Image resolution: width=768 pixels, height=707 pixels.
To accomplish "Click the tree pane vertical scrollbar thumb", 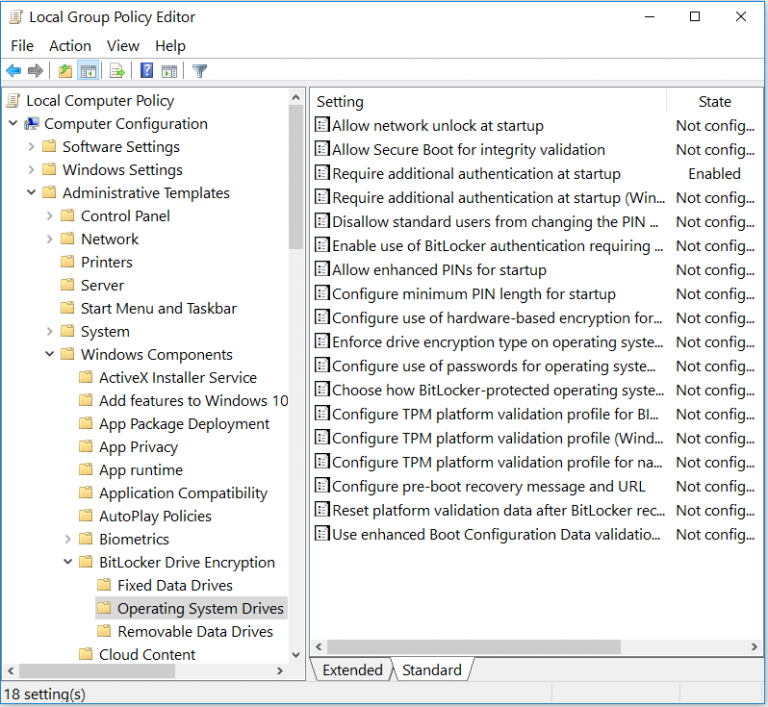I will (295, 177).
